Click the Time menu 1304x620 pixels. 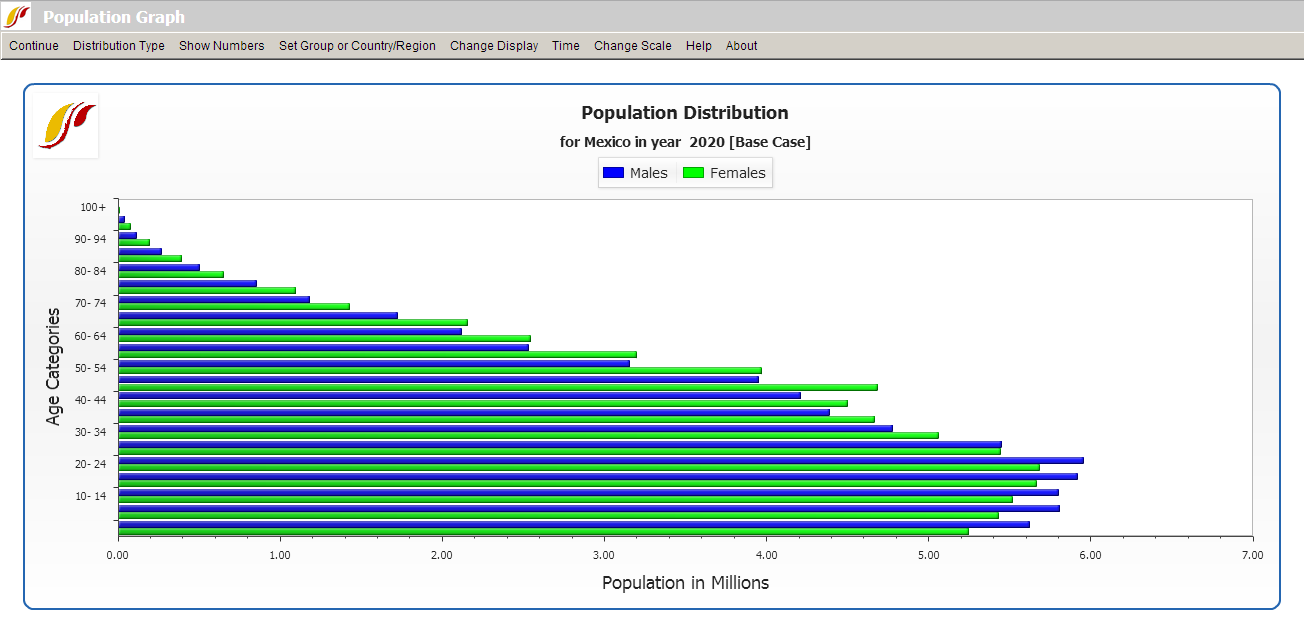tap(565, 46)
